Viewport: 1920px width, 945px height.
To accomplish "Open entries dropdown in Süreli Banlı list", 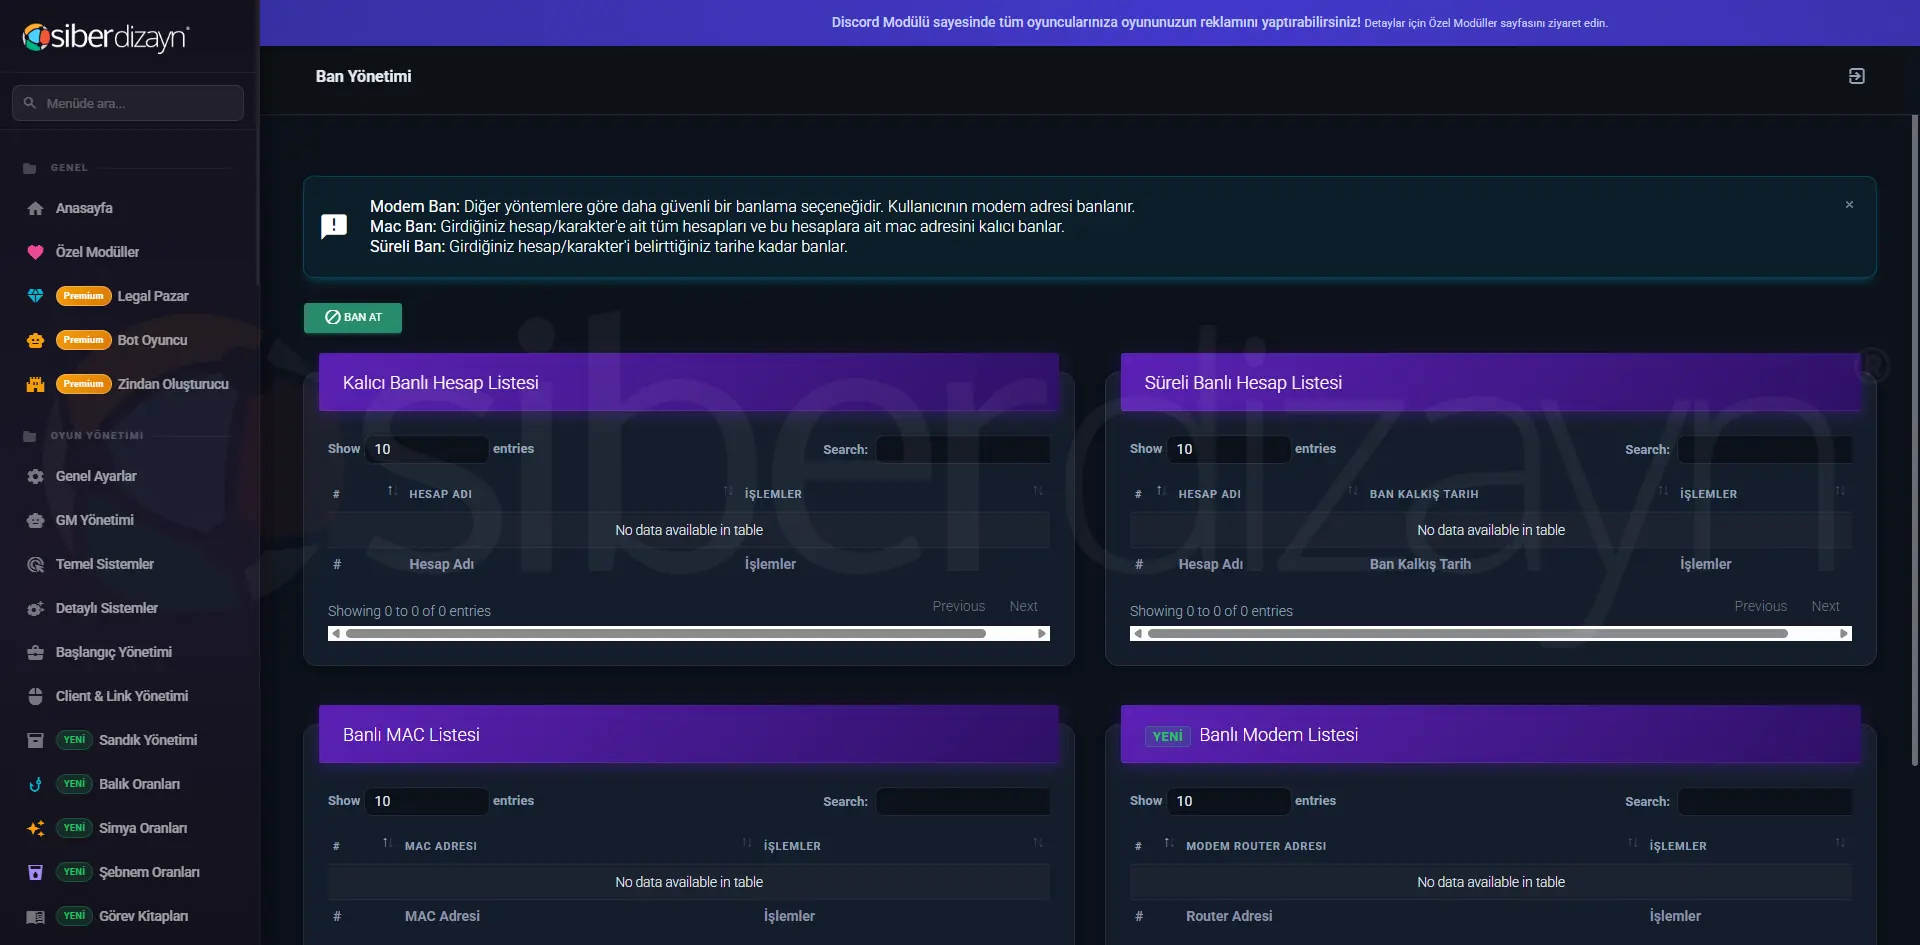I will tap(1229, 449).
